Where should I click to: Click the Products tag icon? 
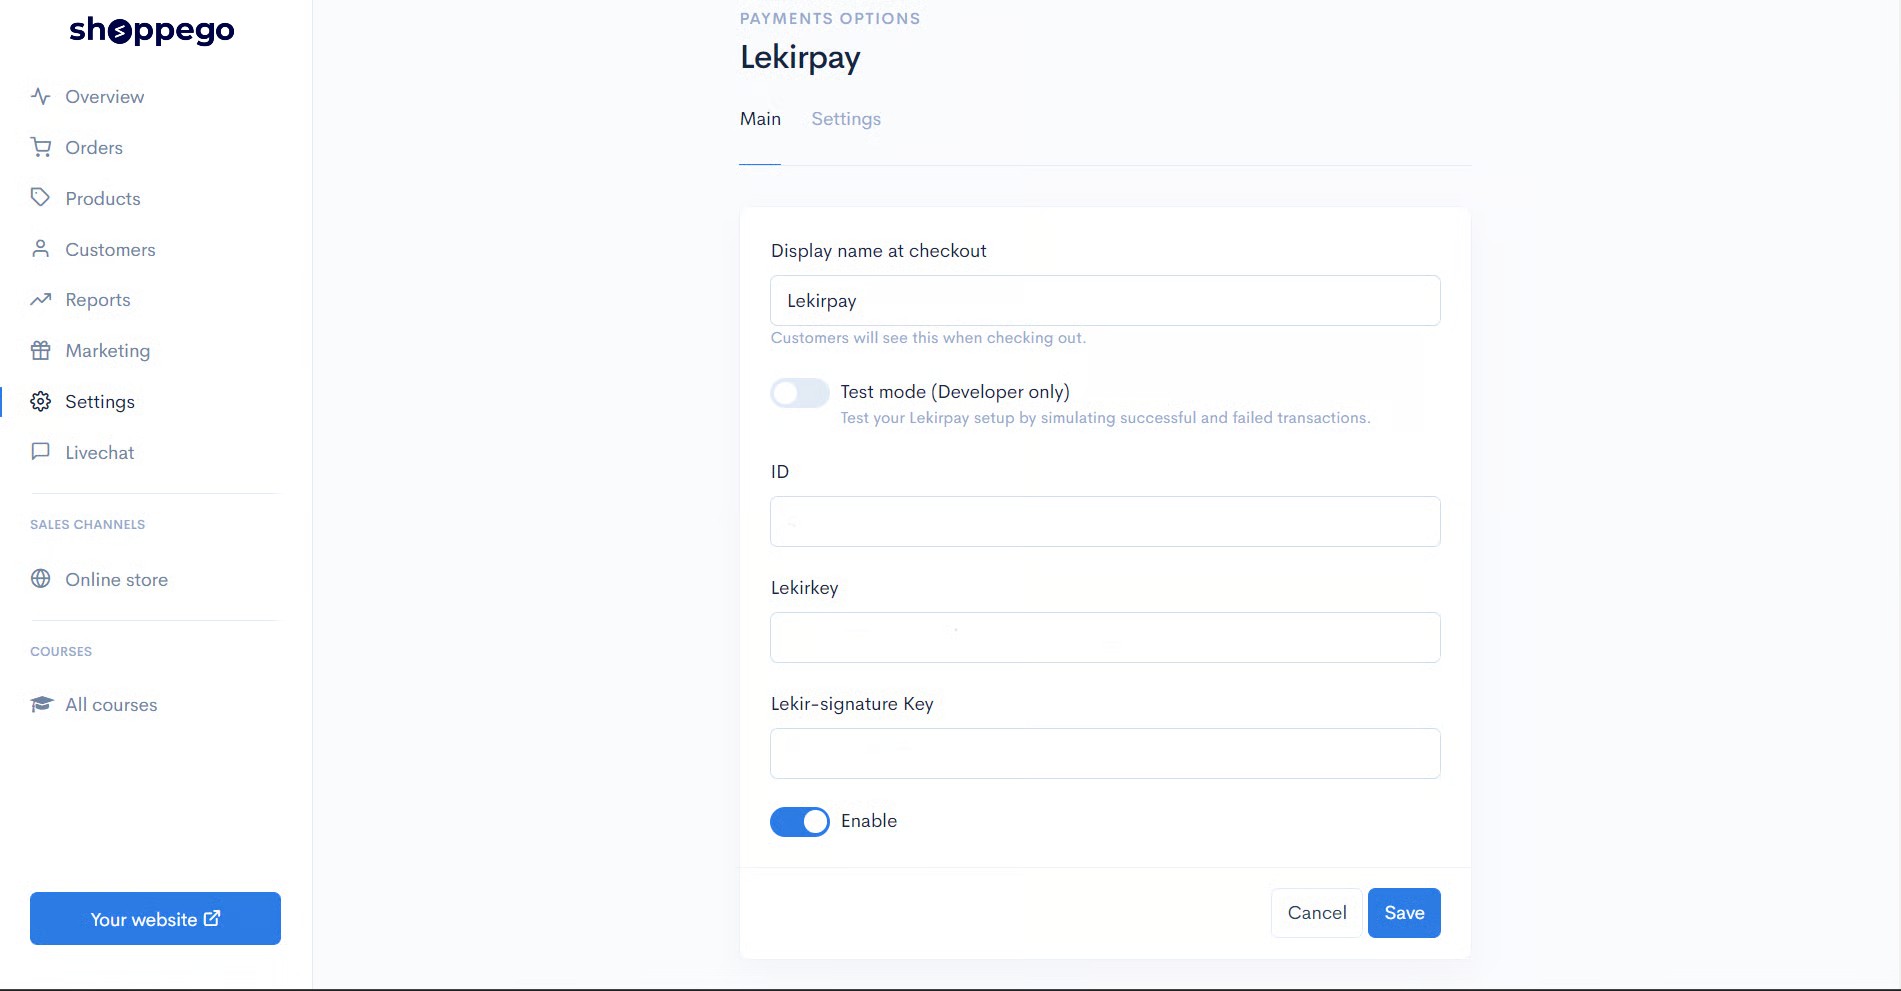point(40,198)
